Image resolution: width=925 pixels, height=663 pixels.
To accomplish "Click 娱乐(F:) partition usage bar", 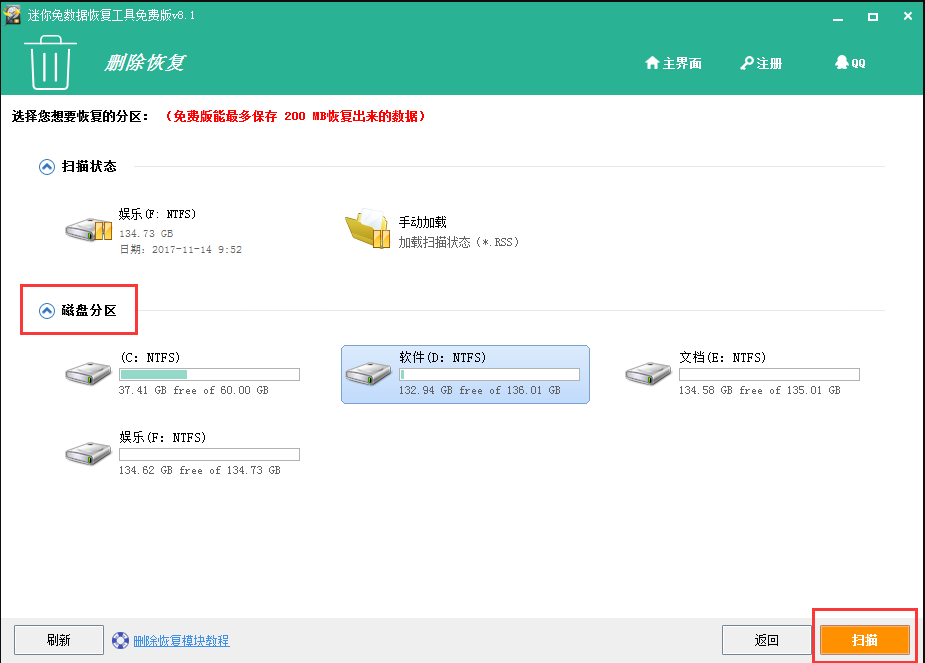I will pyautogui.click(x=209, y=454).
